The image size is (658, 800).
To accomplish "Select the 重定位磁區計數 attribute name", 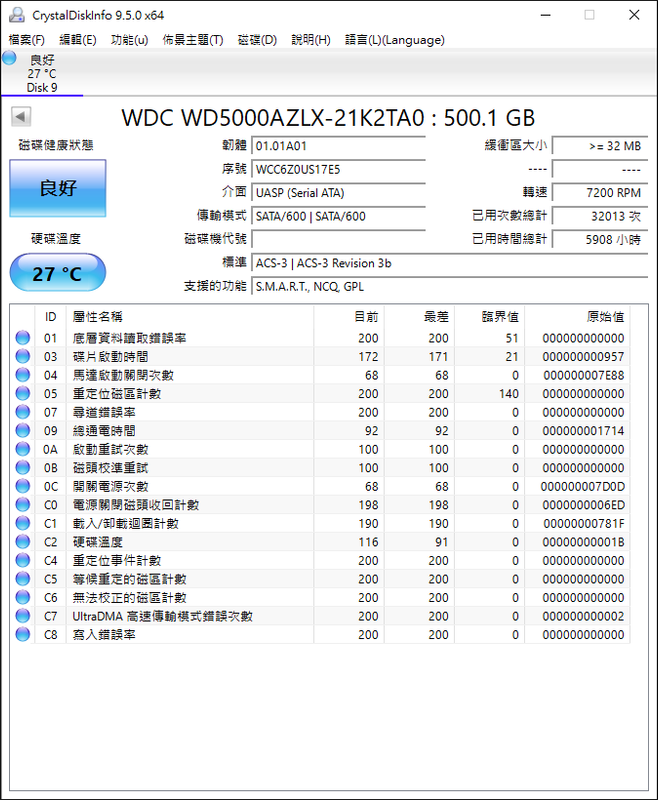I will click(116, 393).
